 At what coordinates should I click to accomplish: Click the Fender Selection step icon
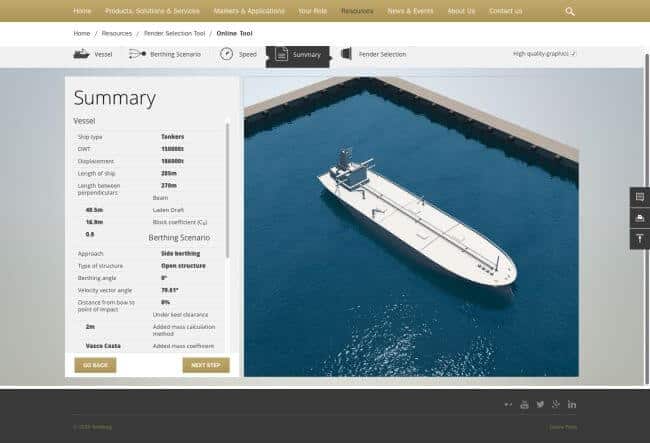346,54
